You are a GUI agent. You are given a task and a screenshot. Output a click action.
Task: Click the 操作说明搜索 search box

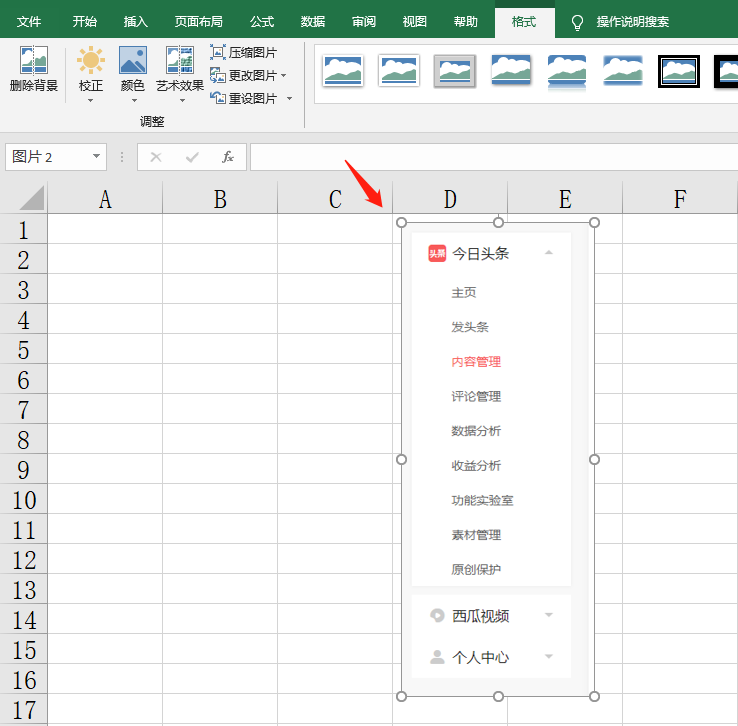pos(633,22)
